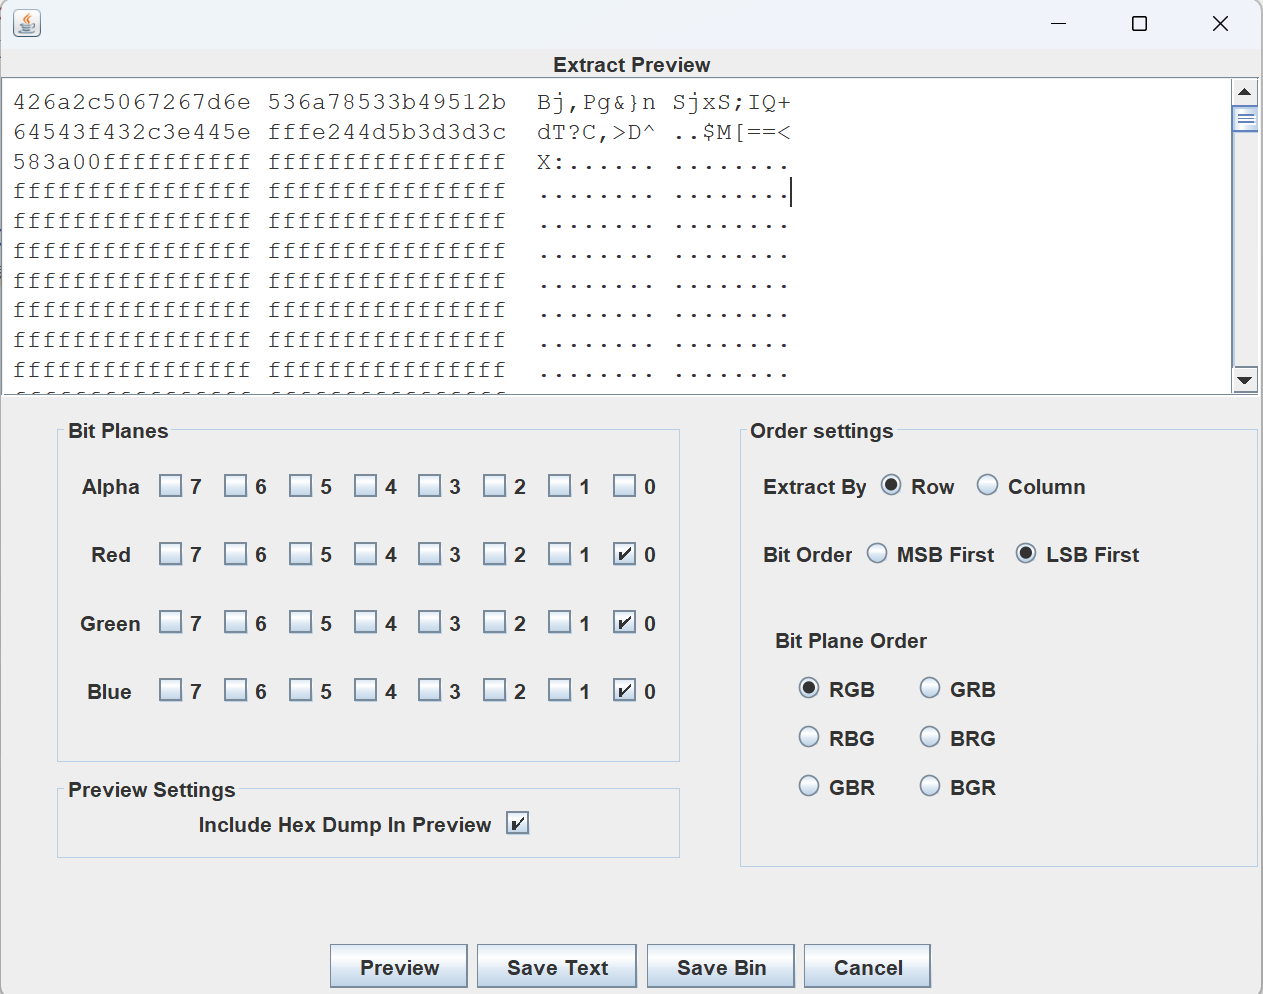Enable Alpha bit plane 7 checkbox
The width and height of the screenshot is (1263, 994).
pos(171,486)
